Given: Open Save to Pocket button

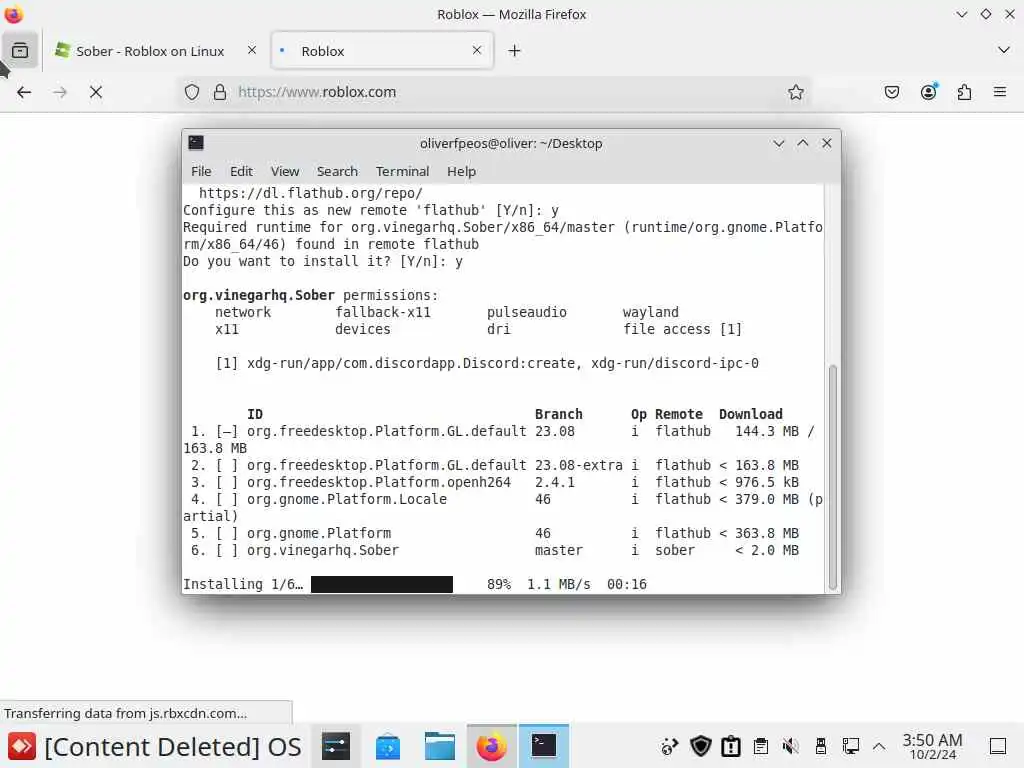Looking at the screenshot, I should point(891,92).
